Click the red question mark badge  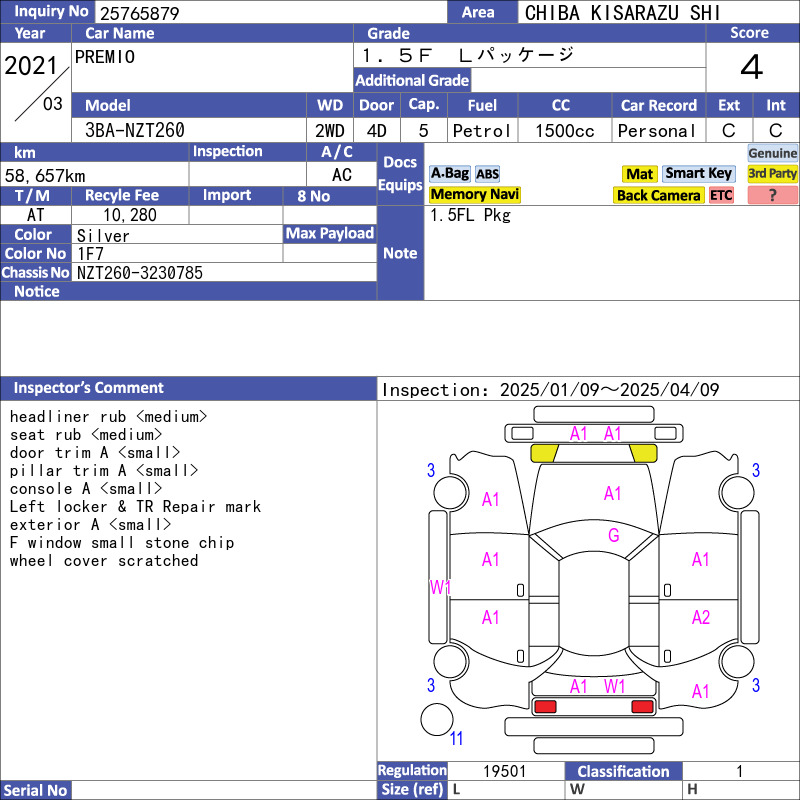click(x=772, y=195)
